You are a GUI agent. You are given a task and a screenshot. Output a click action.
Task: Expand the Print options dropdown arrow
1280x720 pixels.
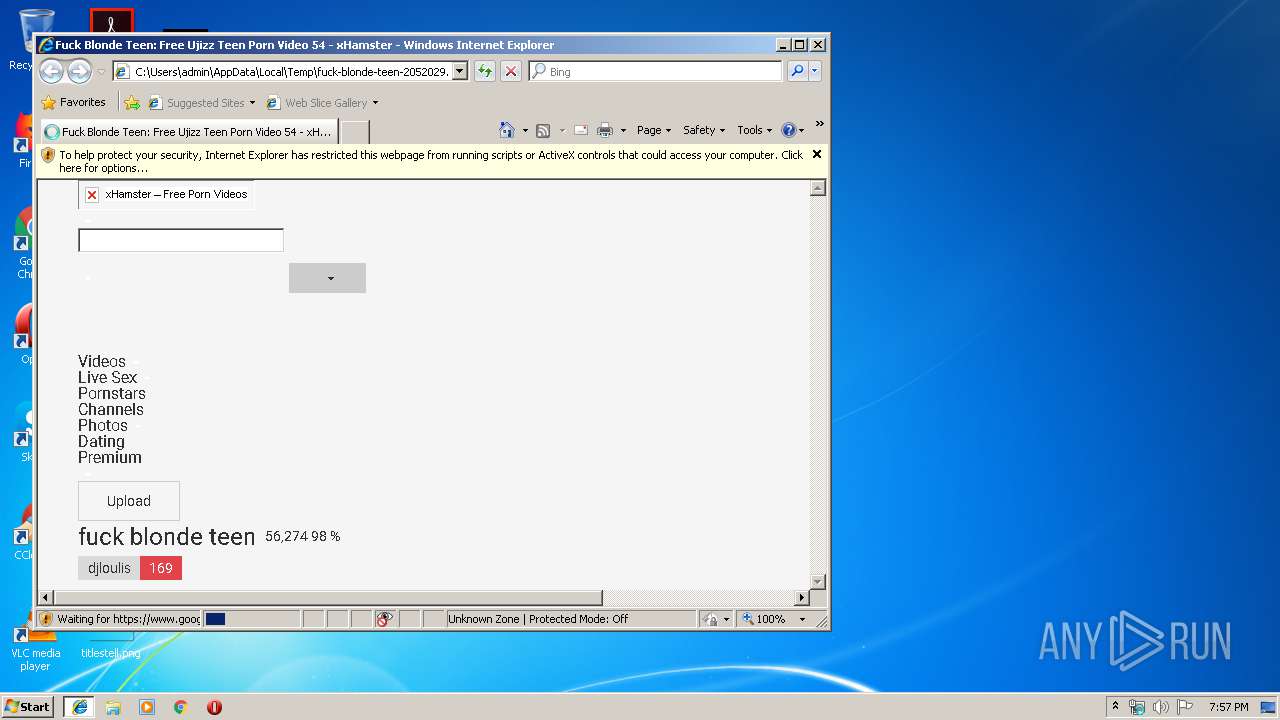click(x=623, y=130)
